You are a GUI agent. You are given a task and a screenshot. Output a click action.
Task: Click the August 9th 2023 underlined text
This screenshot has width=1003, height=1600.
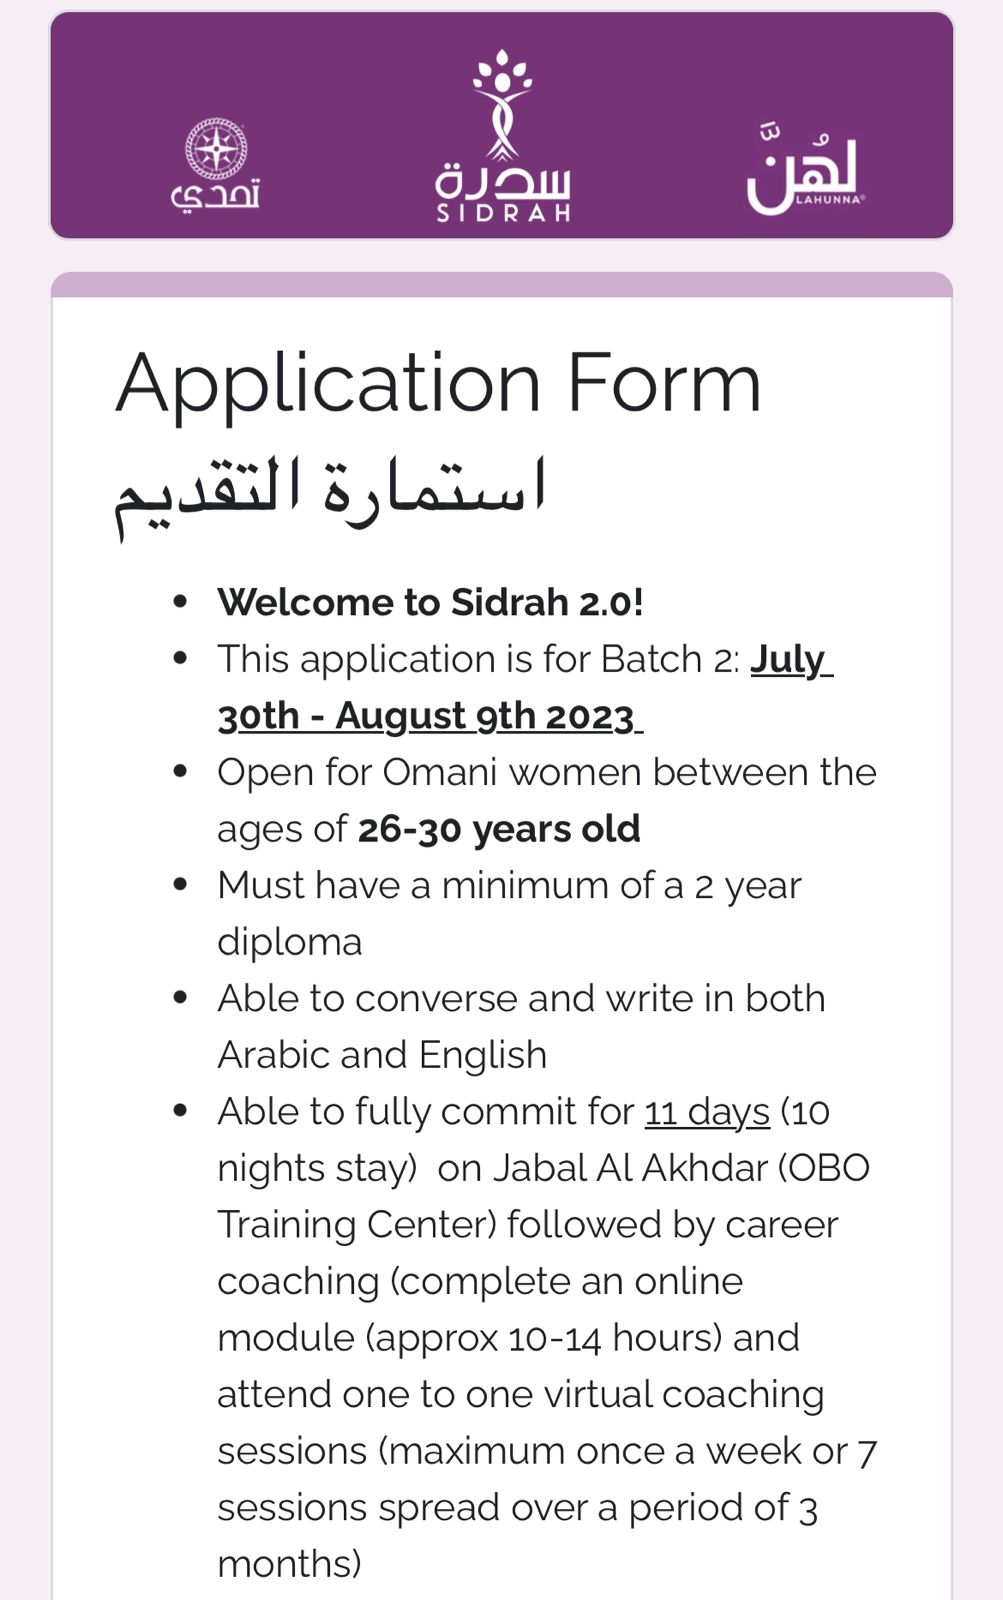[485, 716]
